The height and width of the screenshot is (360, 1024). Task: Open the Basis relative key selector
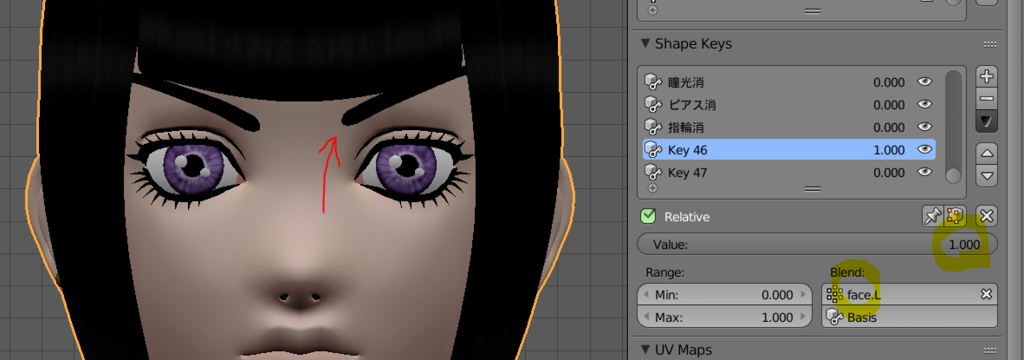[909, 317]
